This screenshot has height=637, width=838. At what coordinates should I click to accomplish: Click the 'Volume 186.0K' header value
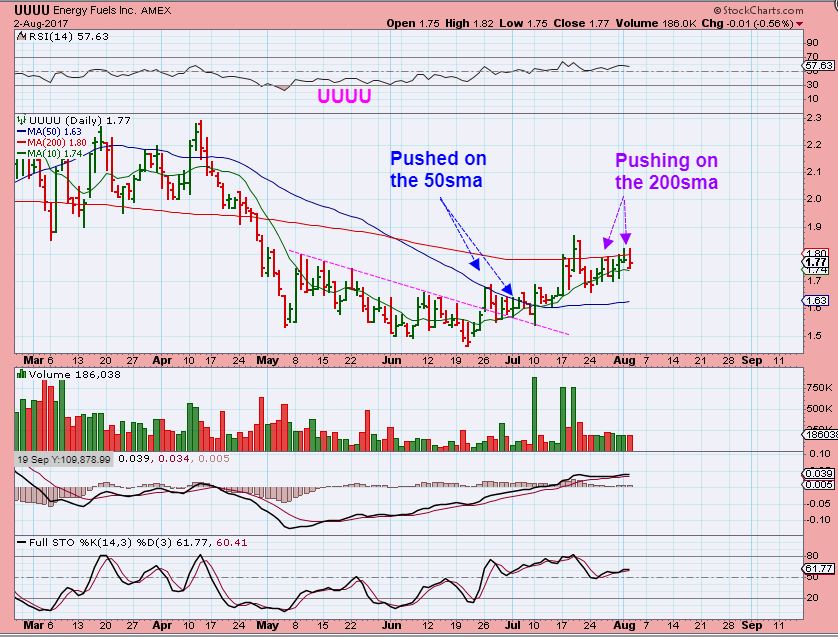coord(656,24)
